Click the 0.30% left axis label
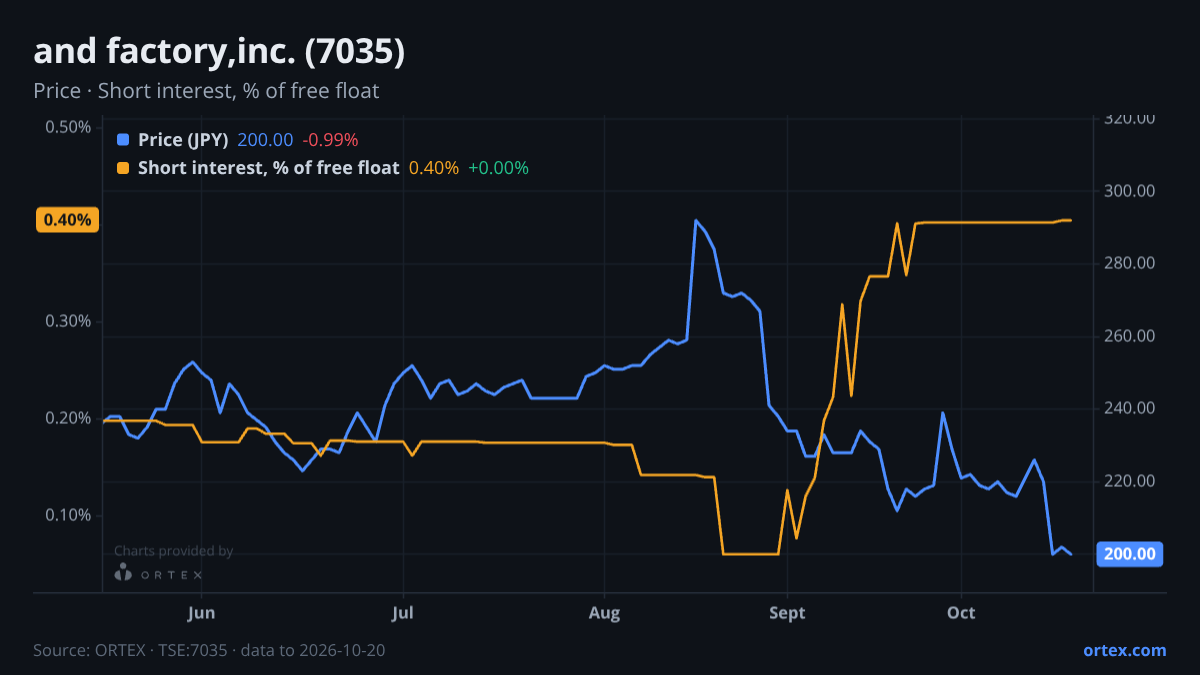Viewport: 1200px width, 675px height. 68,321
